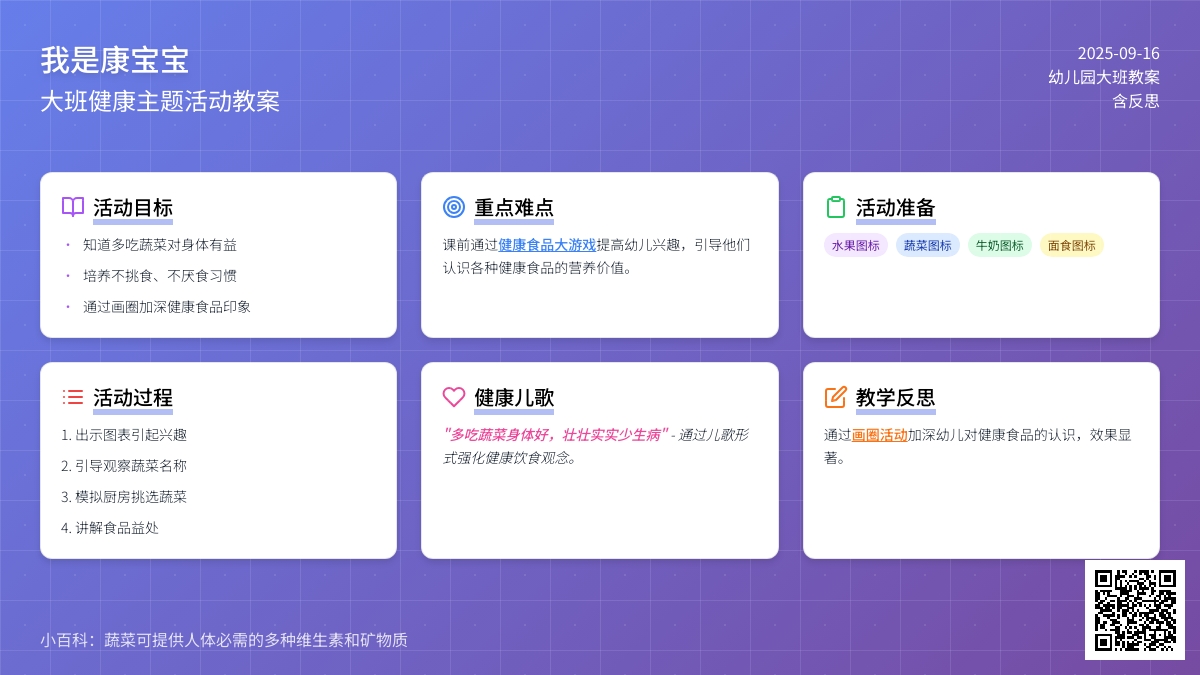Click the 培养不挑食、不厌食习惯 bullet item
1200x675 pixels.
click(x=160, y=276)
